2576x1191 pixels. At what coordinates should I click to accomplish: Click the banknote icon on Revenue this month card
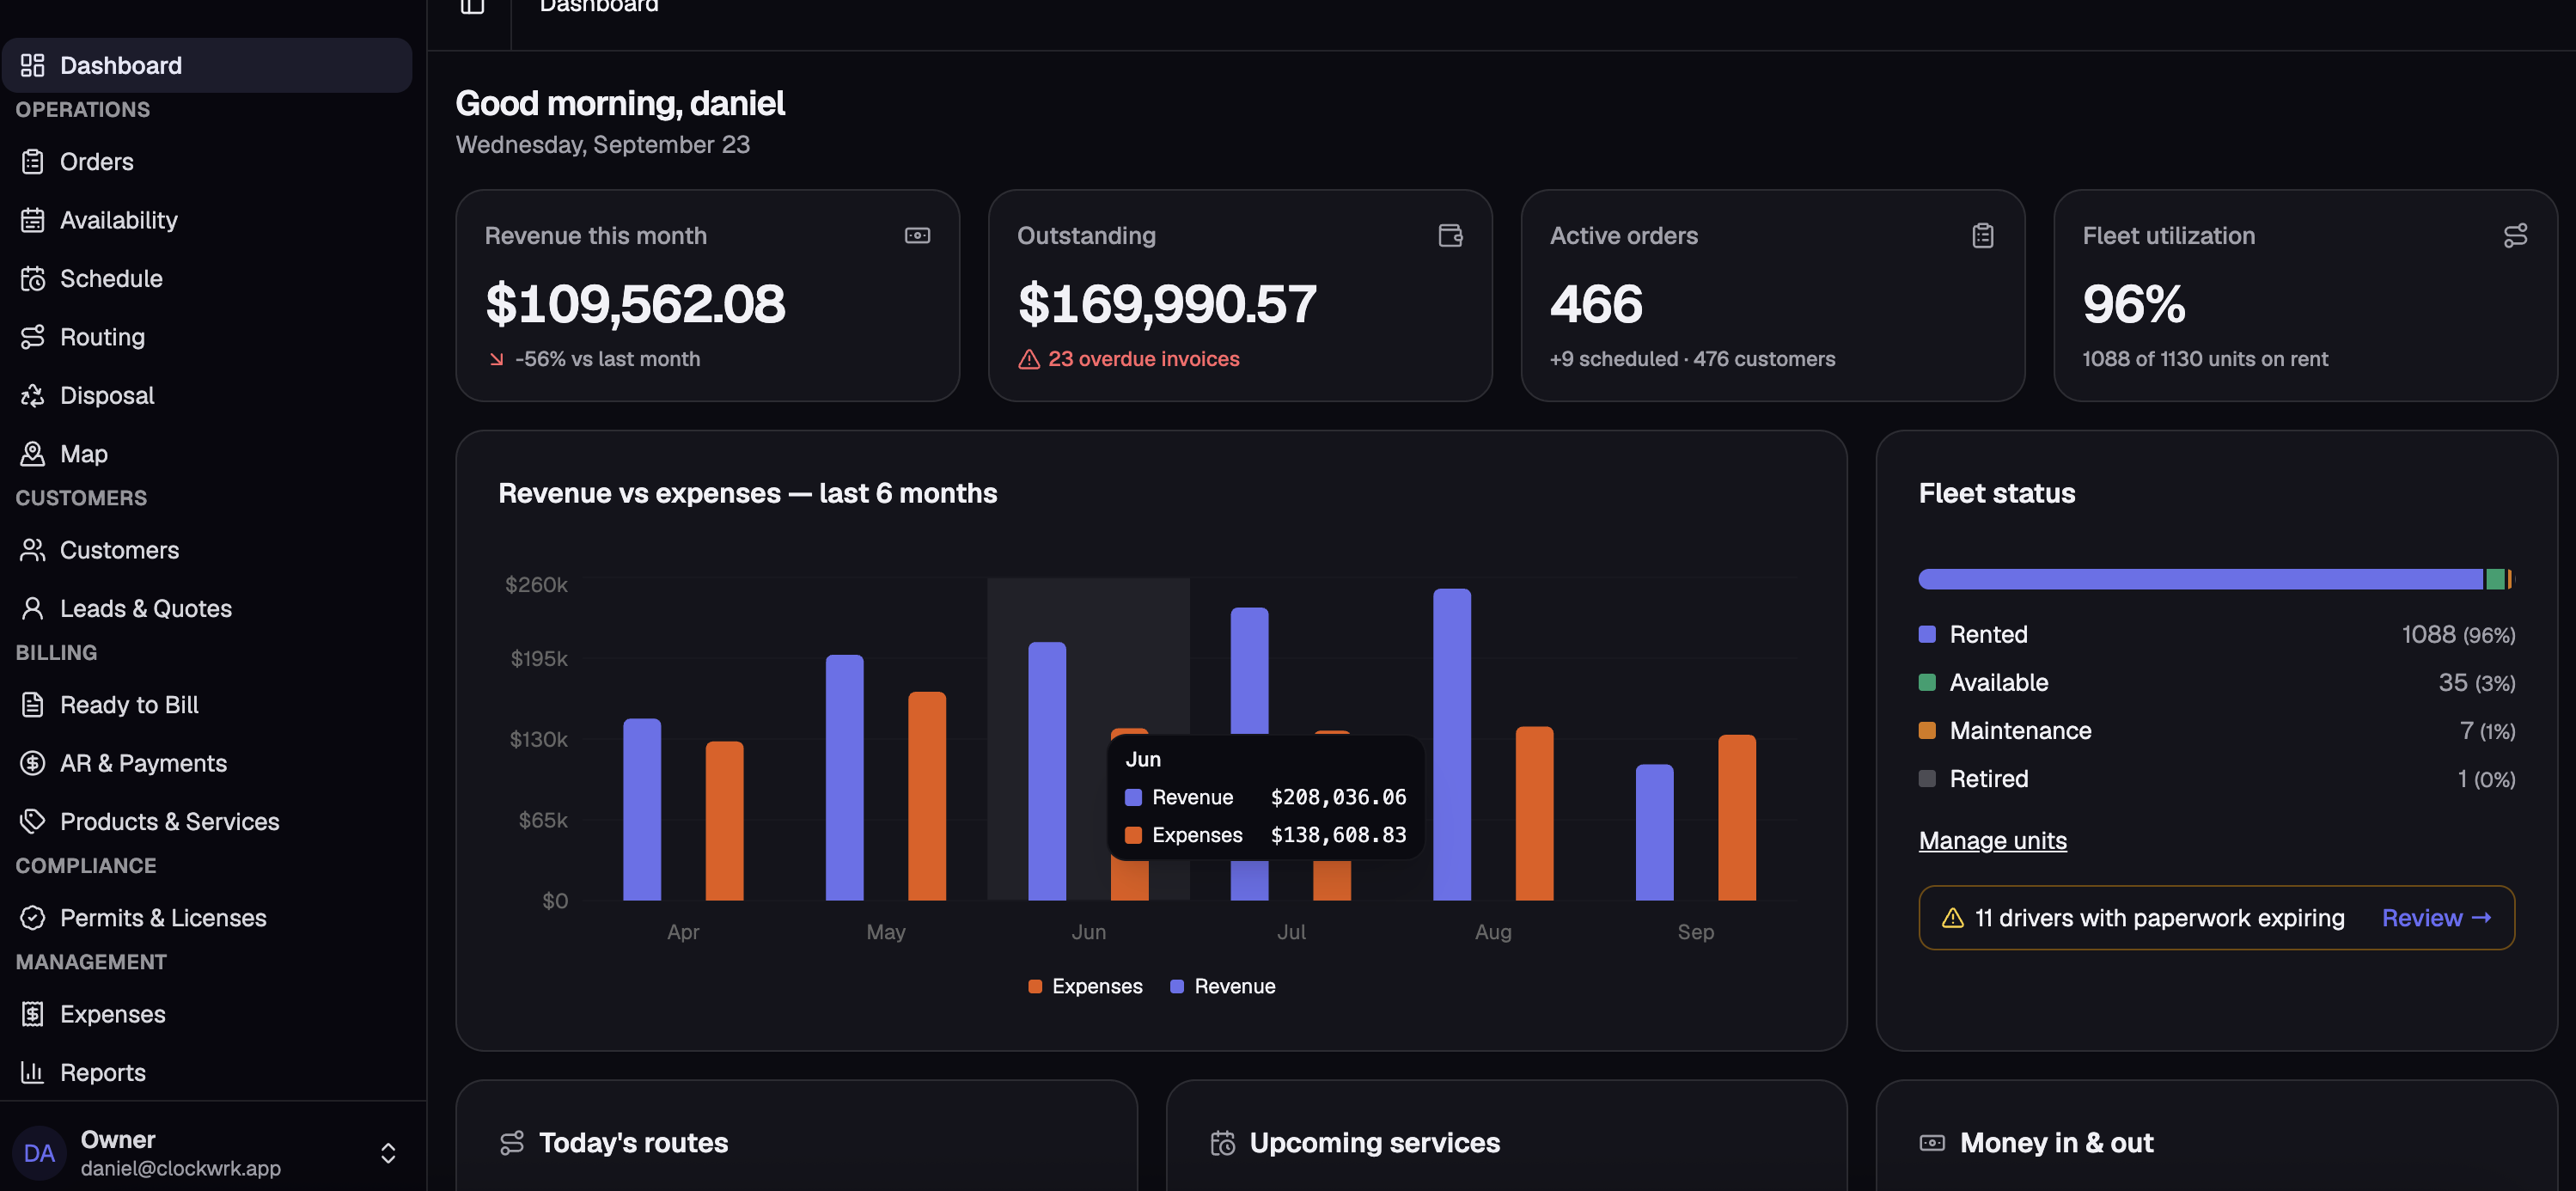tap(917, 236)
